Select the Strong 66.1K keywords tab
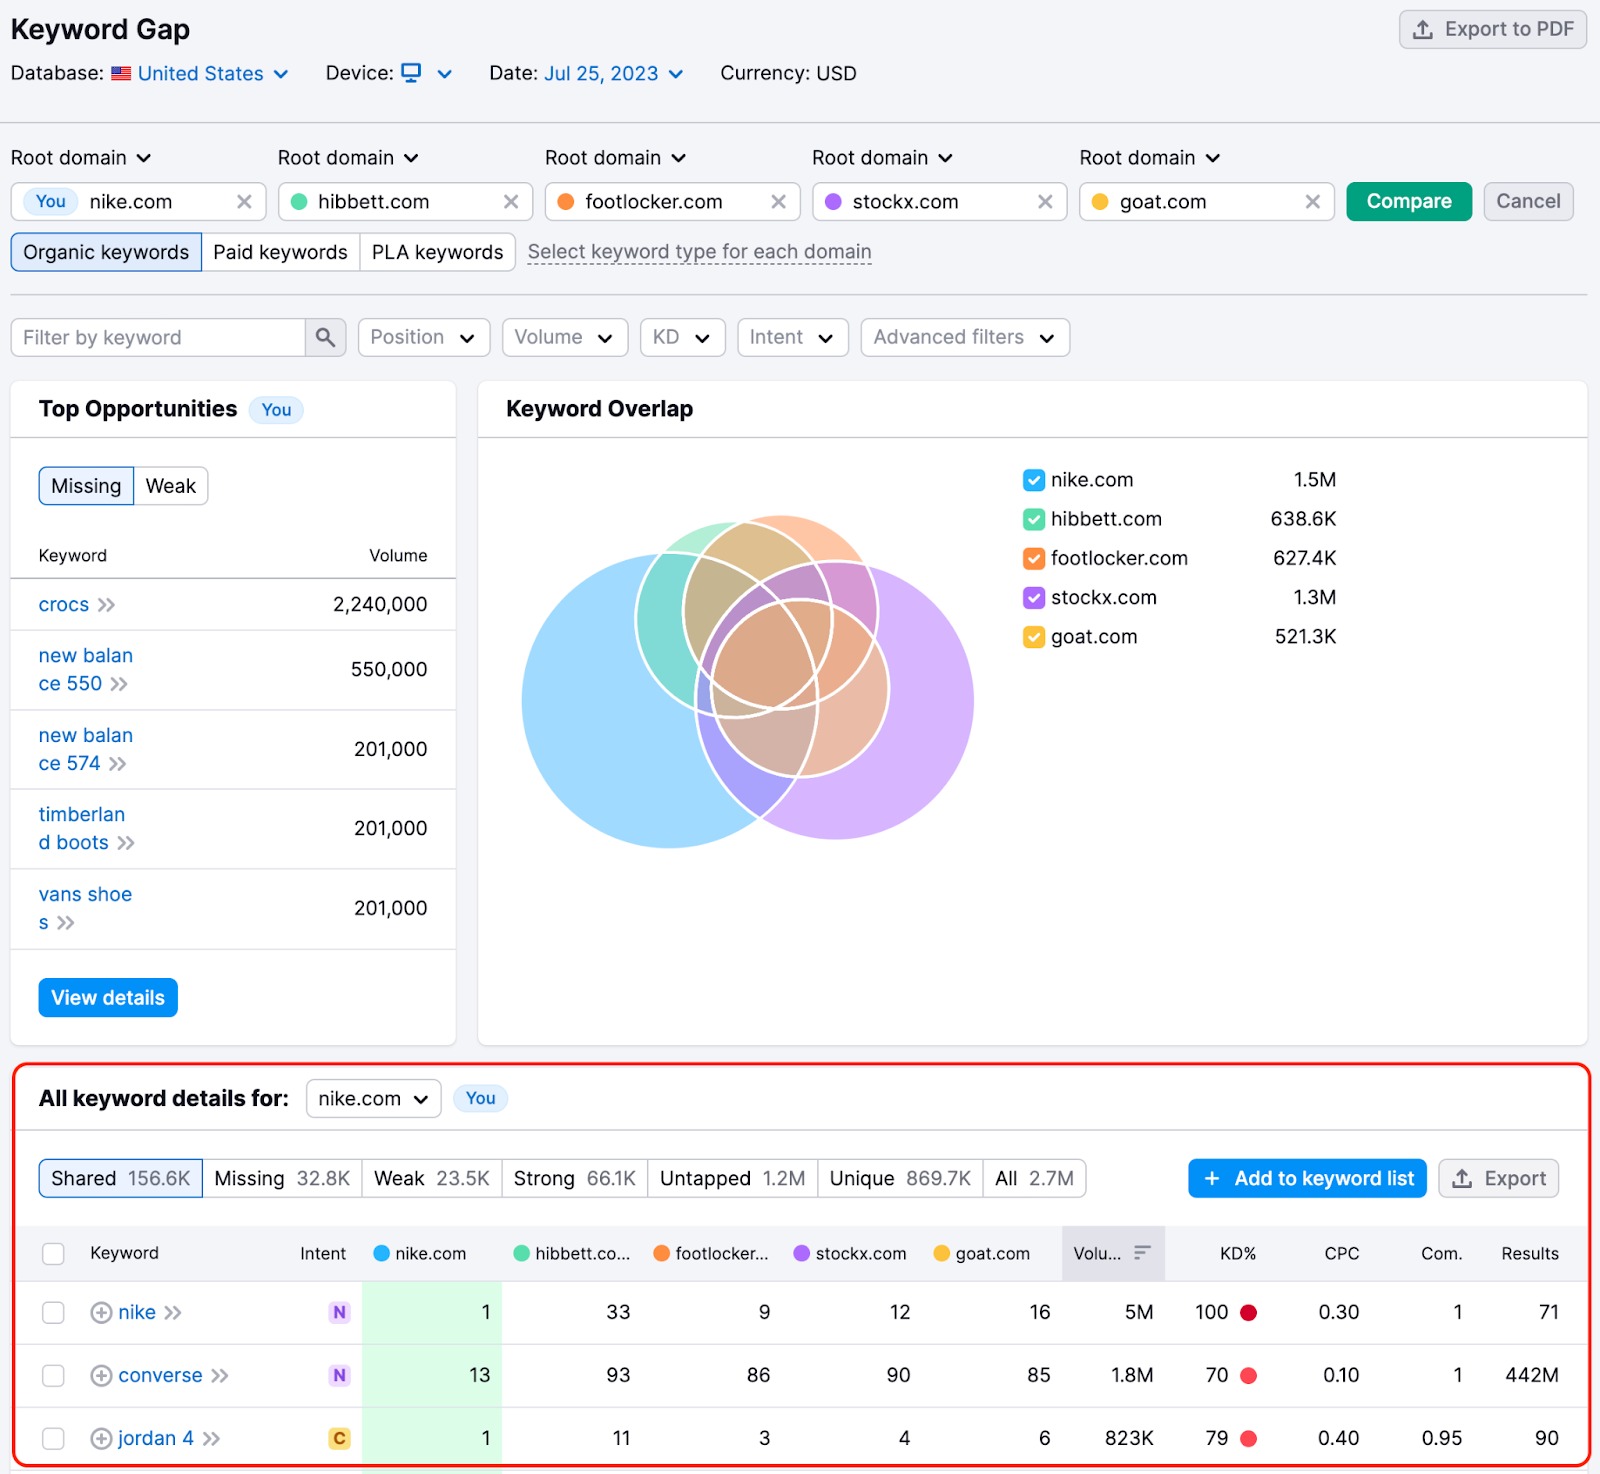The image size is (1600, 1474). point(574,1178)
